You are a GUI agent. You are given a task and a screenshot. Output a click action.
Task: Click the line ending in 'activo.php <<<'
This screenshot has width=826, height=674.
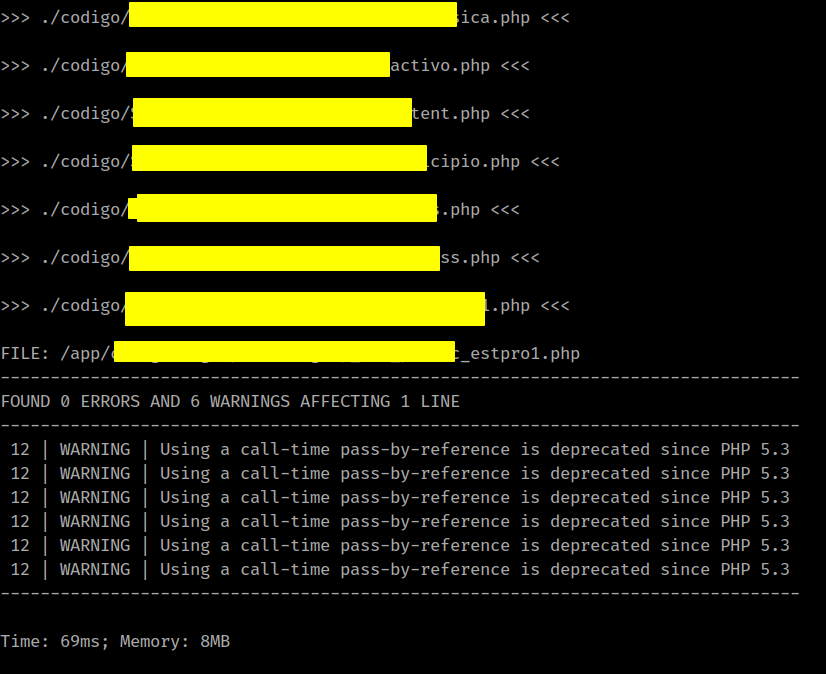(265, 65)
